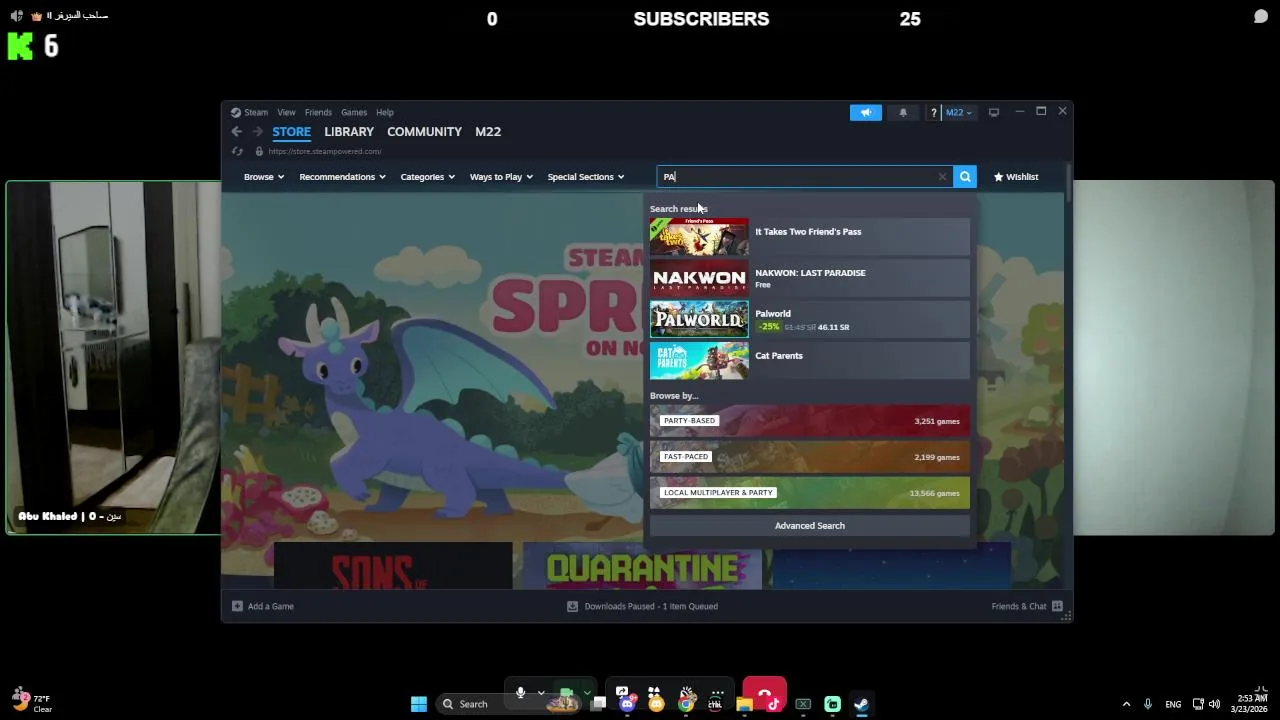Open microphone options arrow in call overlay
This screenshot has width=1280, height=720.
541,693
